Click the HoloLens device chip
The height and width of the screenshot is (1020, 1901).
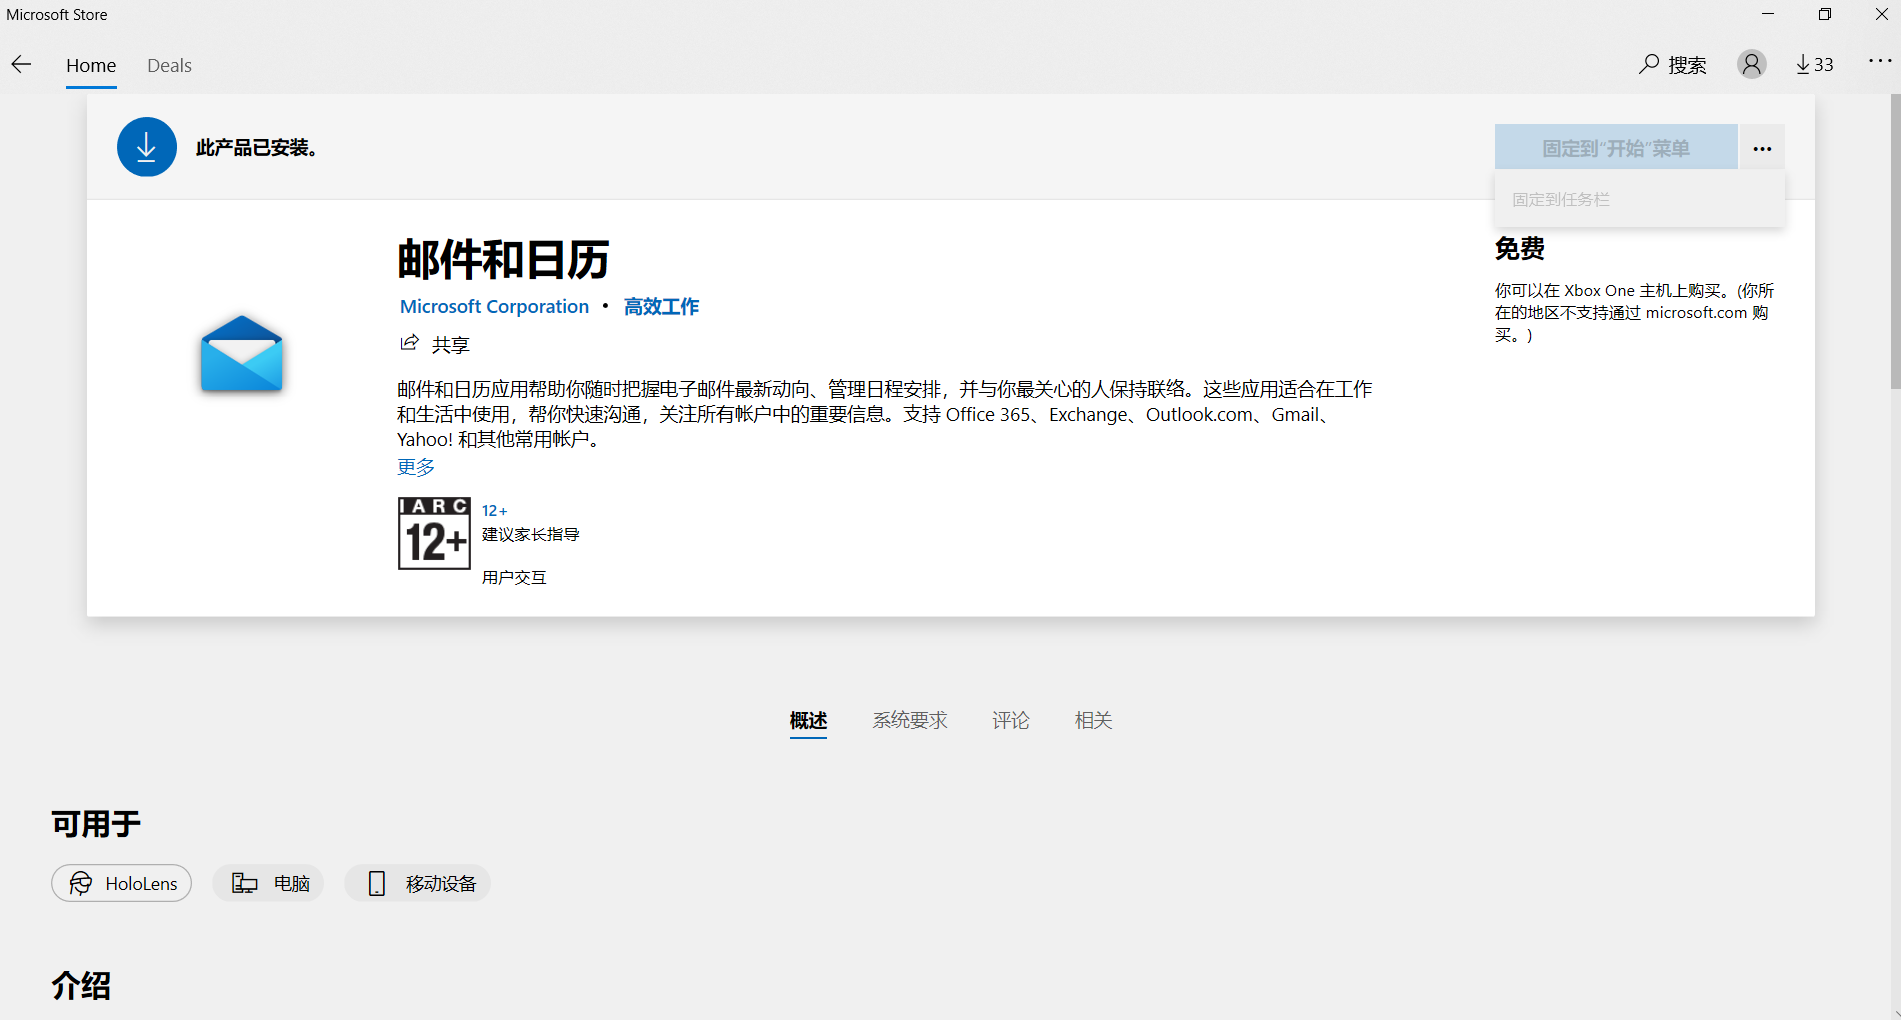click(122, 883)
